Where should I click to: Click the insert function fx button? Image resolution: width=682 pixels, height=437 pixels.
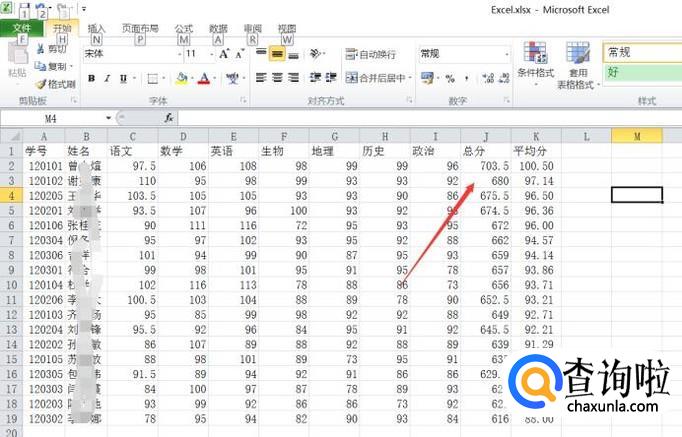pyautogui.click(x=169, y=118)
